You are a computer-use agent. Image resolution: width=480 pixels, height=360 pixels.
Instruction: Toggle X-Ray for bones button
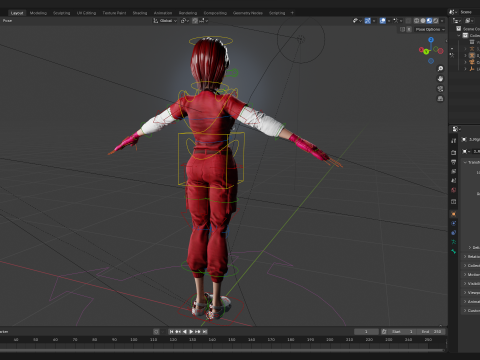(x=408, y=21)
